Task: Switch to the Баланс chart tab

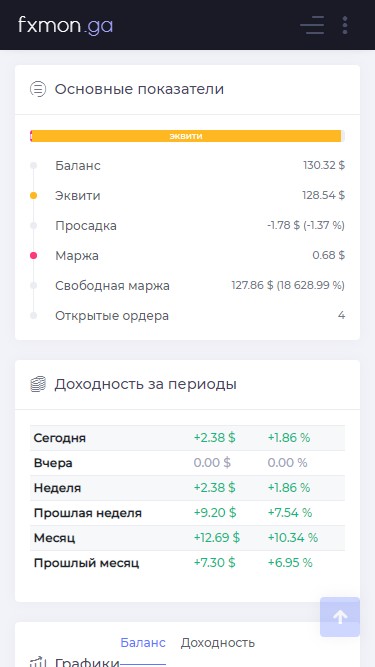Action: click(143, 642)
